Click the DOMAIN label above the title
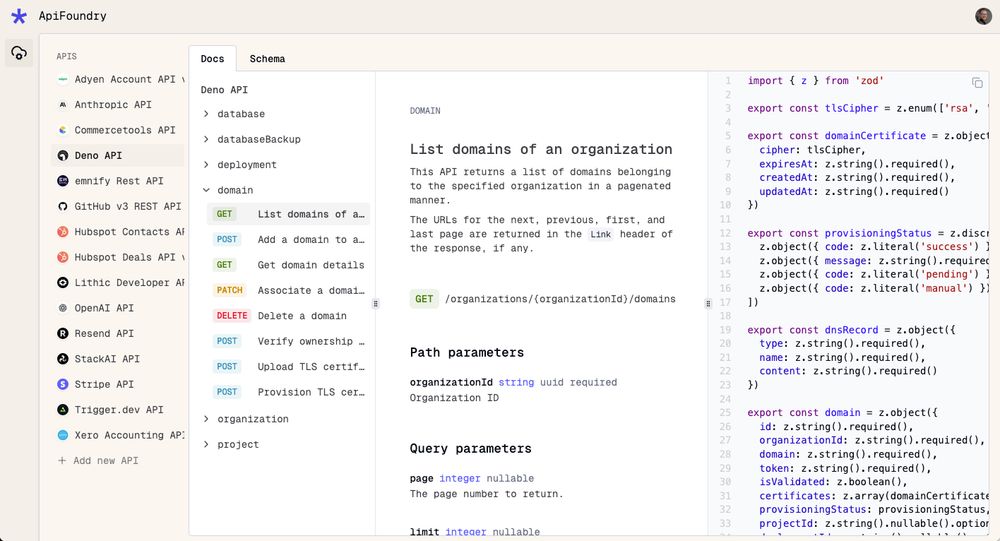1000x541 pixels. pos(425,111)
